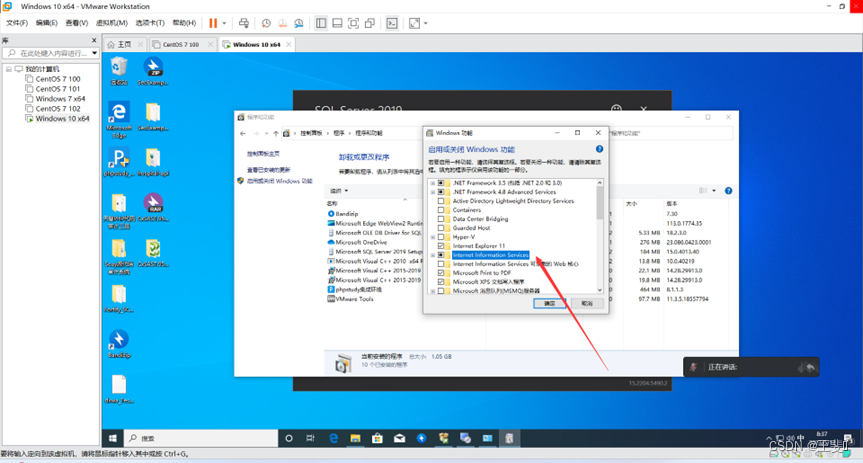Screen dimensions: 863x463
Task: Open Task View on guest taskbar
Action: (x=310, y=438)
